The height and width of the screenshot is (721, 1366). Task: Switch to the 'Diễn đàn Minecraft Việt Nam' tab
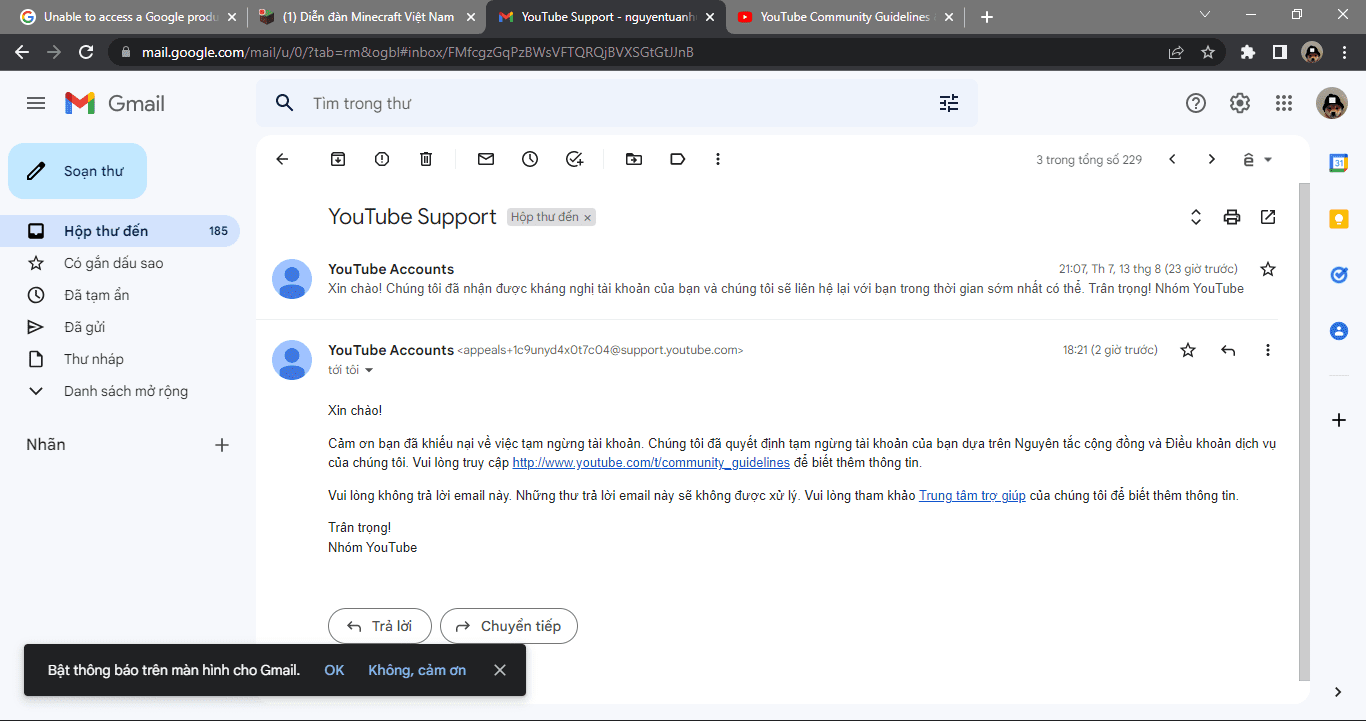click(367, 17)
